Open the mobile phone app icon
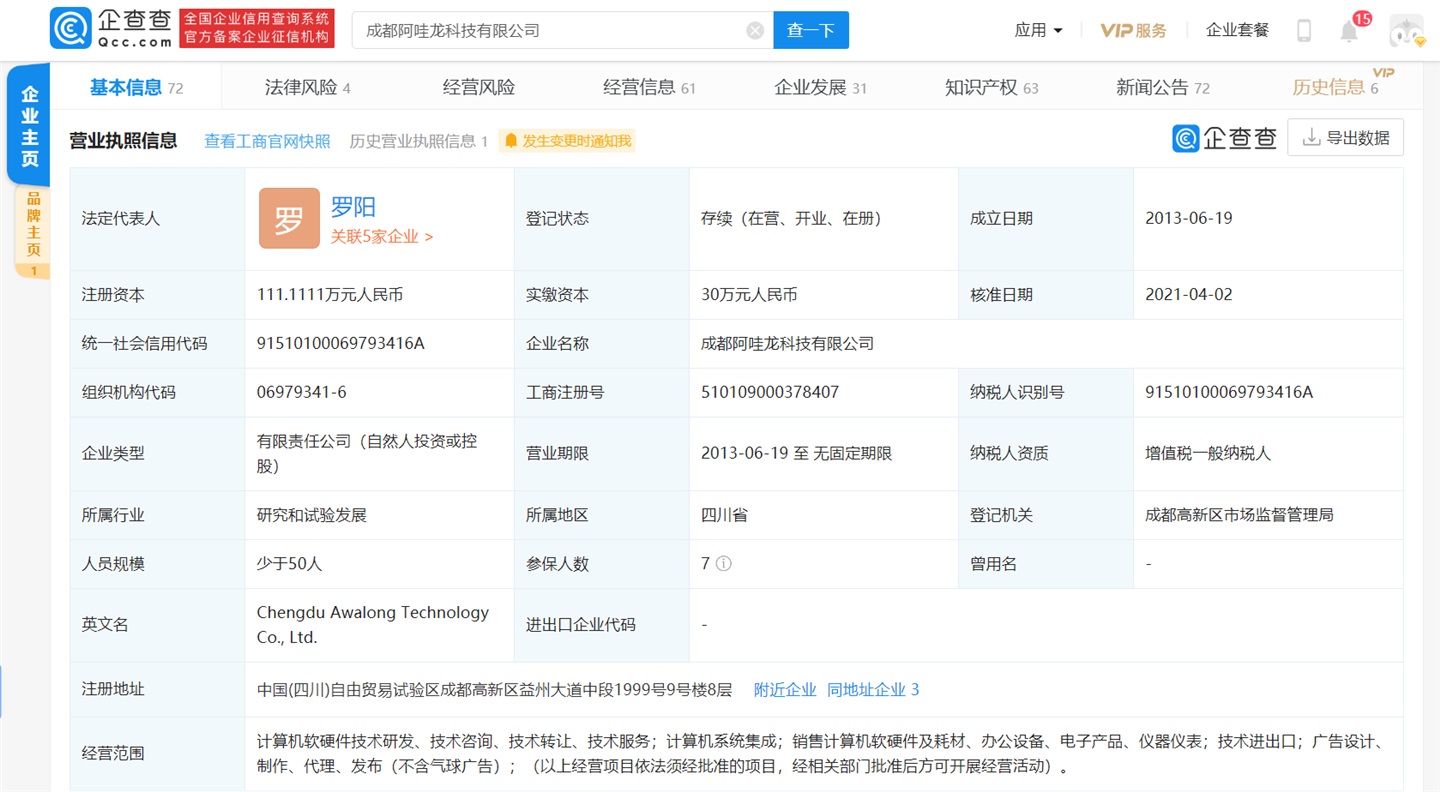This screenshot has height=792, width=1440. click(1304, 31)
